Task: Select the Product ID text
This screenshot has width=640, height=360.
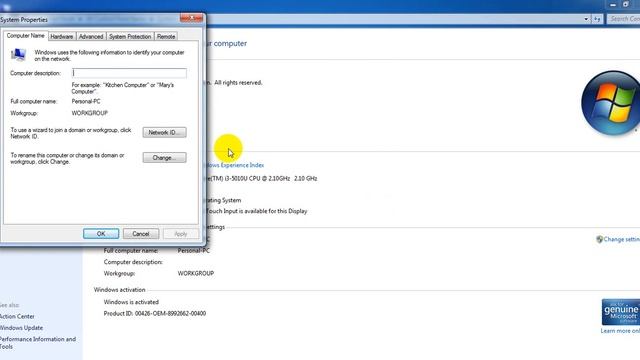Action: [155, 313]
